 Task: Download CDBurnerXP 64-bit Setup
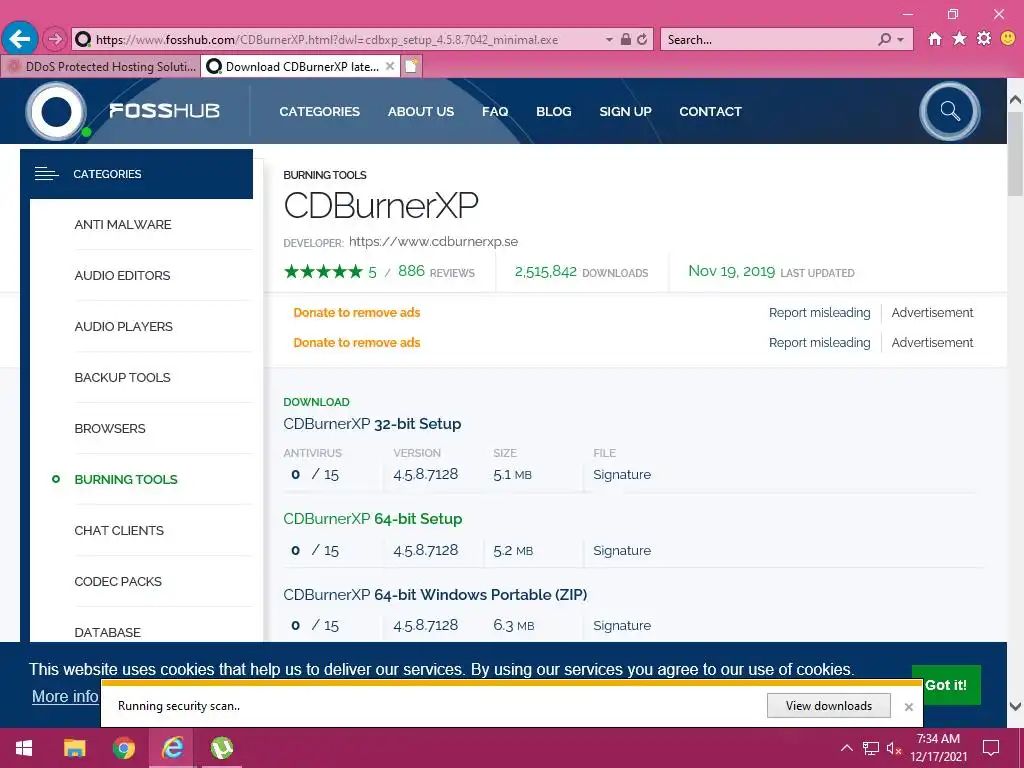(372, 519)
